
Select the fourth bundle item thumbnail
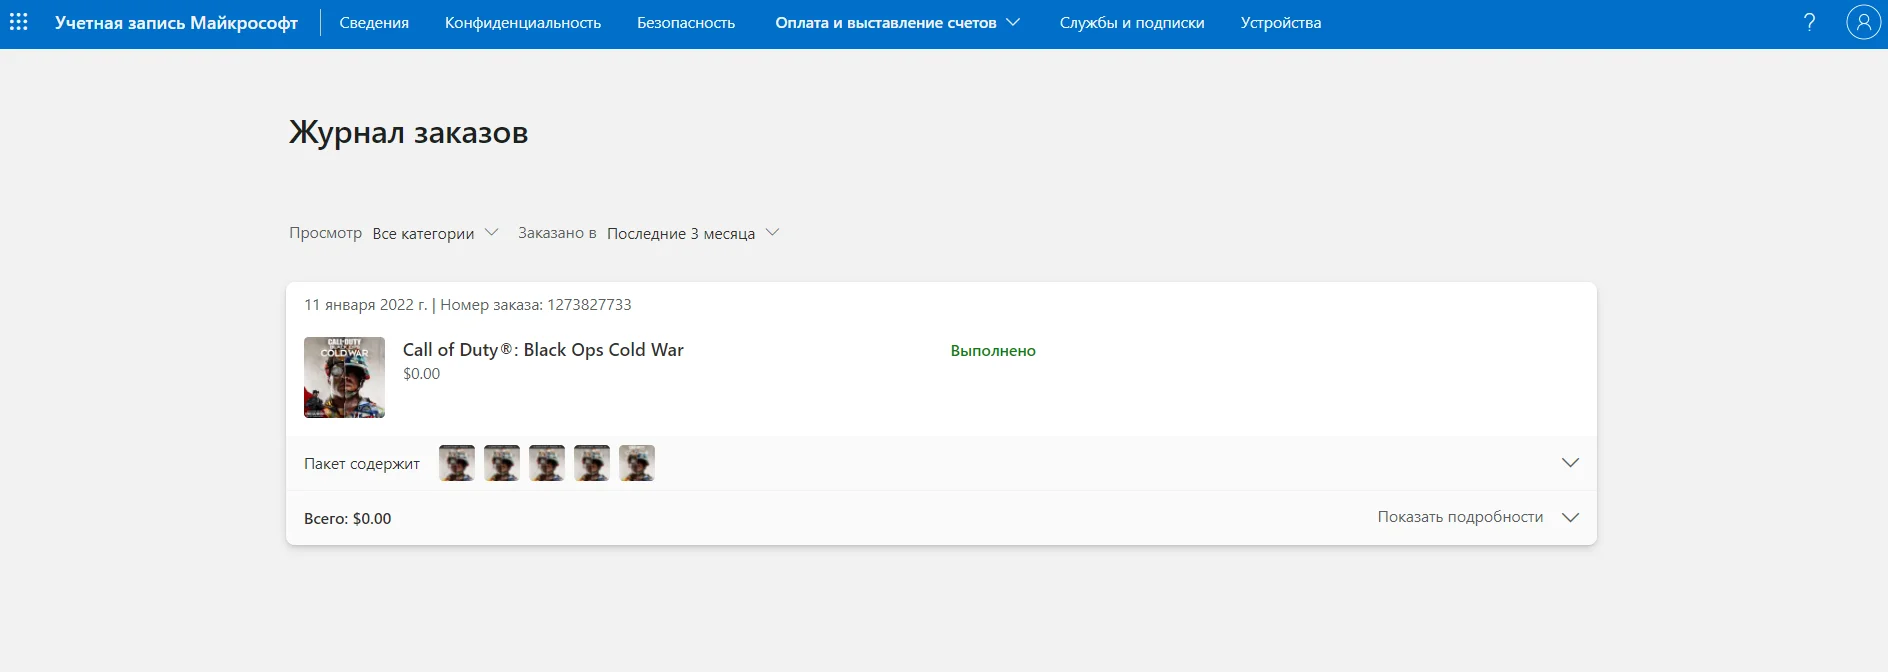(592, 463)
